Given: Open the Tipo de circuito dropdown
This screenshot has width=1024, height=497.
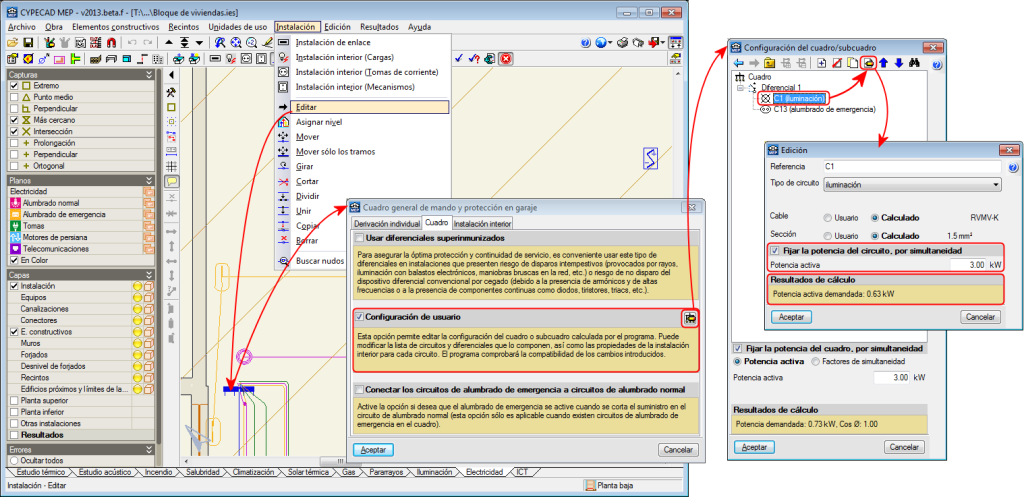Looking at the screenshot, I should point(912,185).
